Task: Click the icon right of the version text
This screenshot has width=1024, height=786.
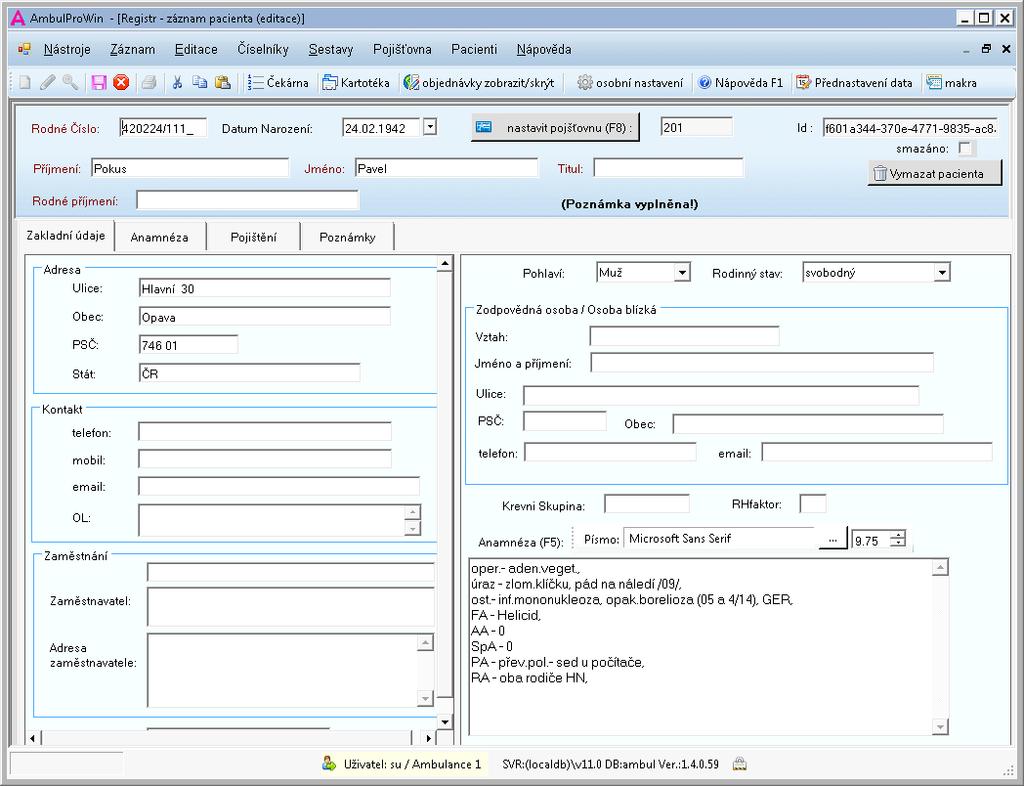Action: [x=739, y=764]
